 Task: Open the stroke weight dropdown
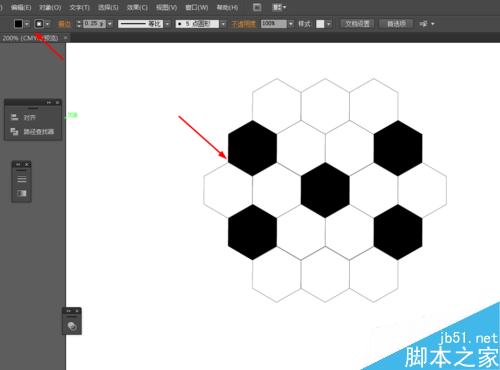click(110, 24)
